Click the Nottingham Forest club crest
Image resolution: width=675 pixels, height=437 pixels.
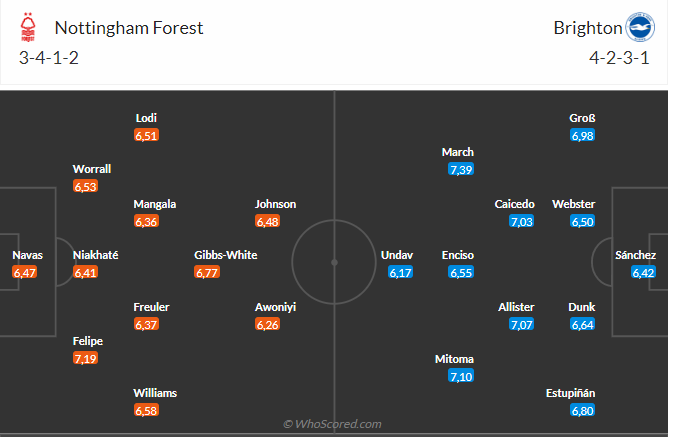[28, 27]
